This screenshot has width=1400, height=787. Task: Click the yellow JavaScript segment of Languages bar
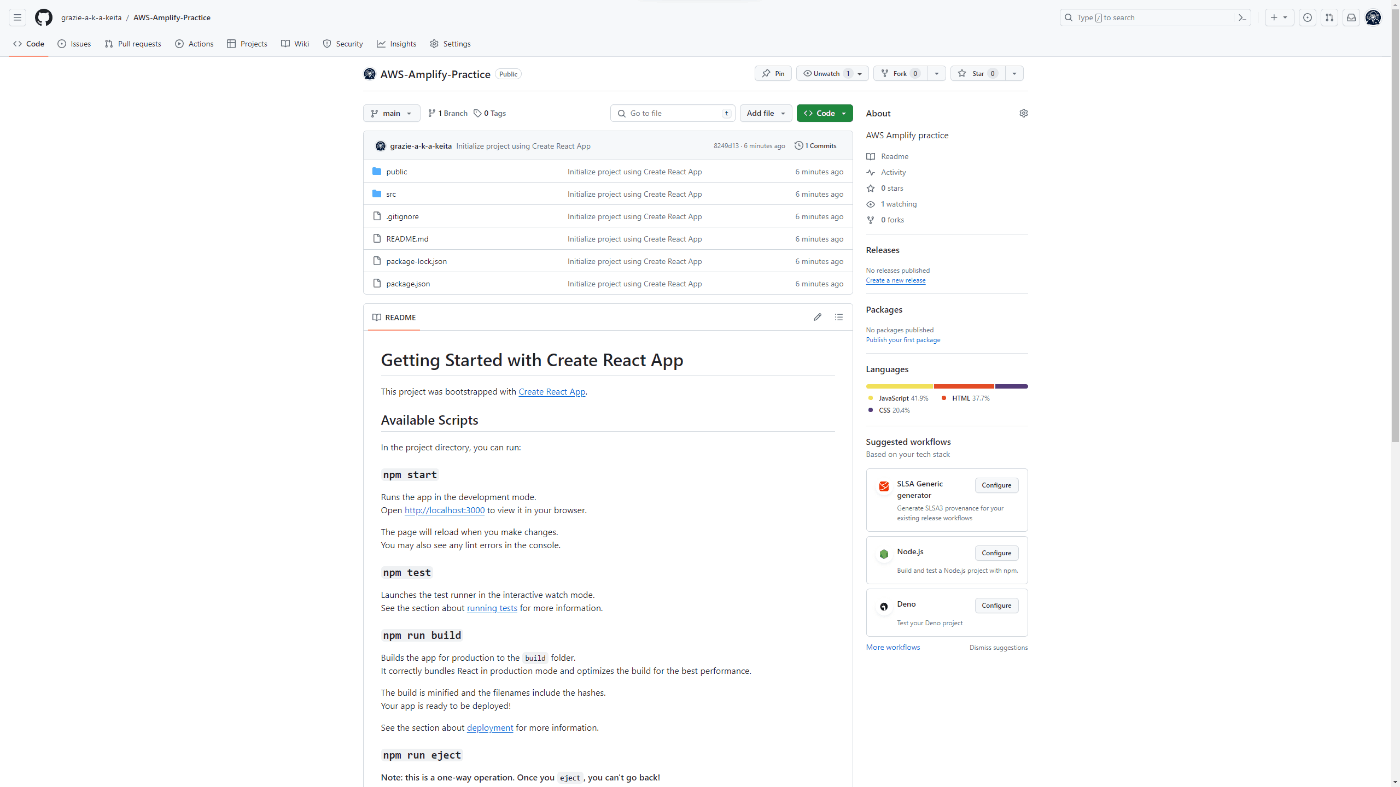(x=899, y=386)
